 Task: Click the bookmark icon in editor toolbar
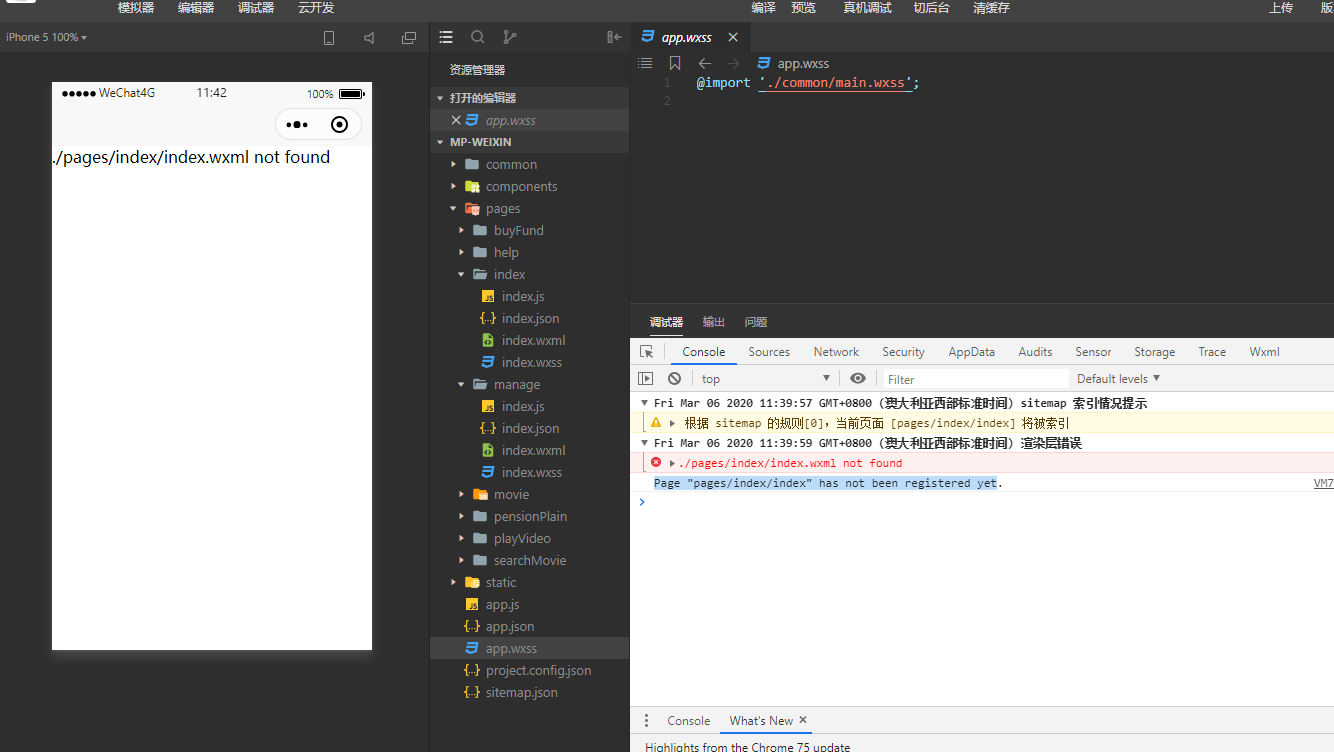[675, 63]
